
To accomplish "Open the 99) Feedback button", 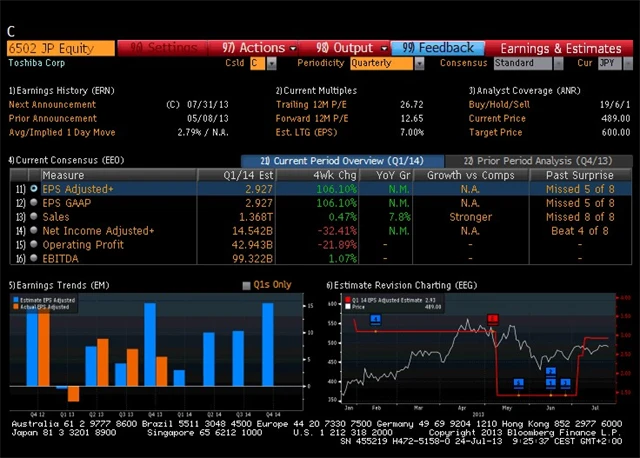I will (438, 48).
